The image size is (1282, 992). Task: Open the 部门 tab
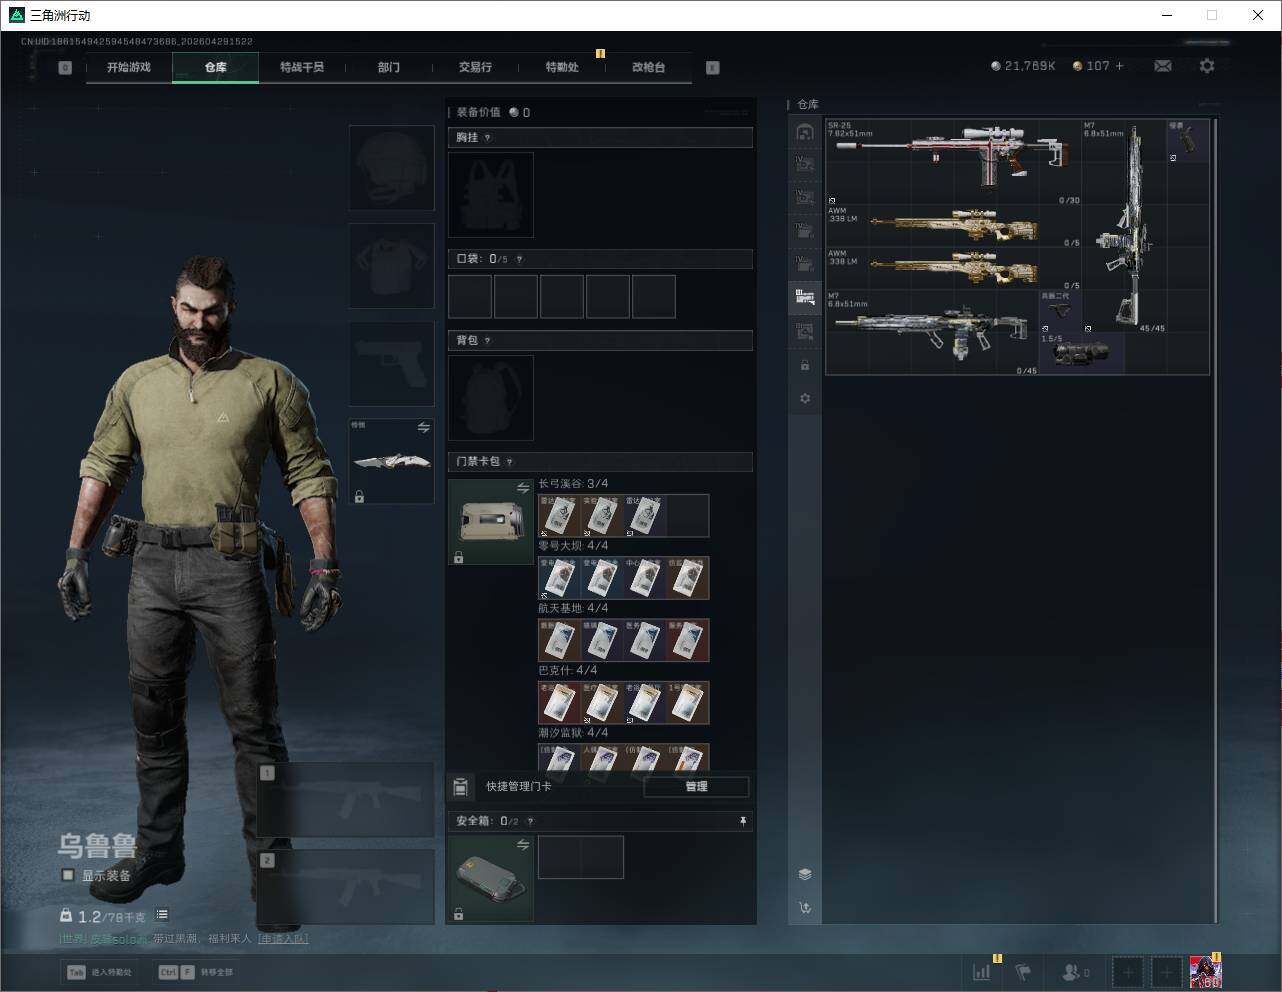click(x=389, y=67)
